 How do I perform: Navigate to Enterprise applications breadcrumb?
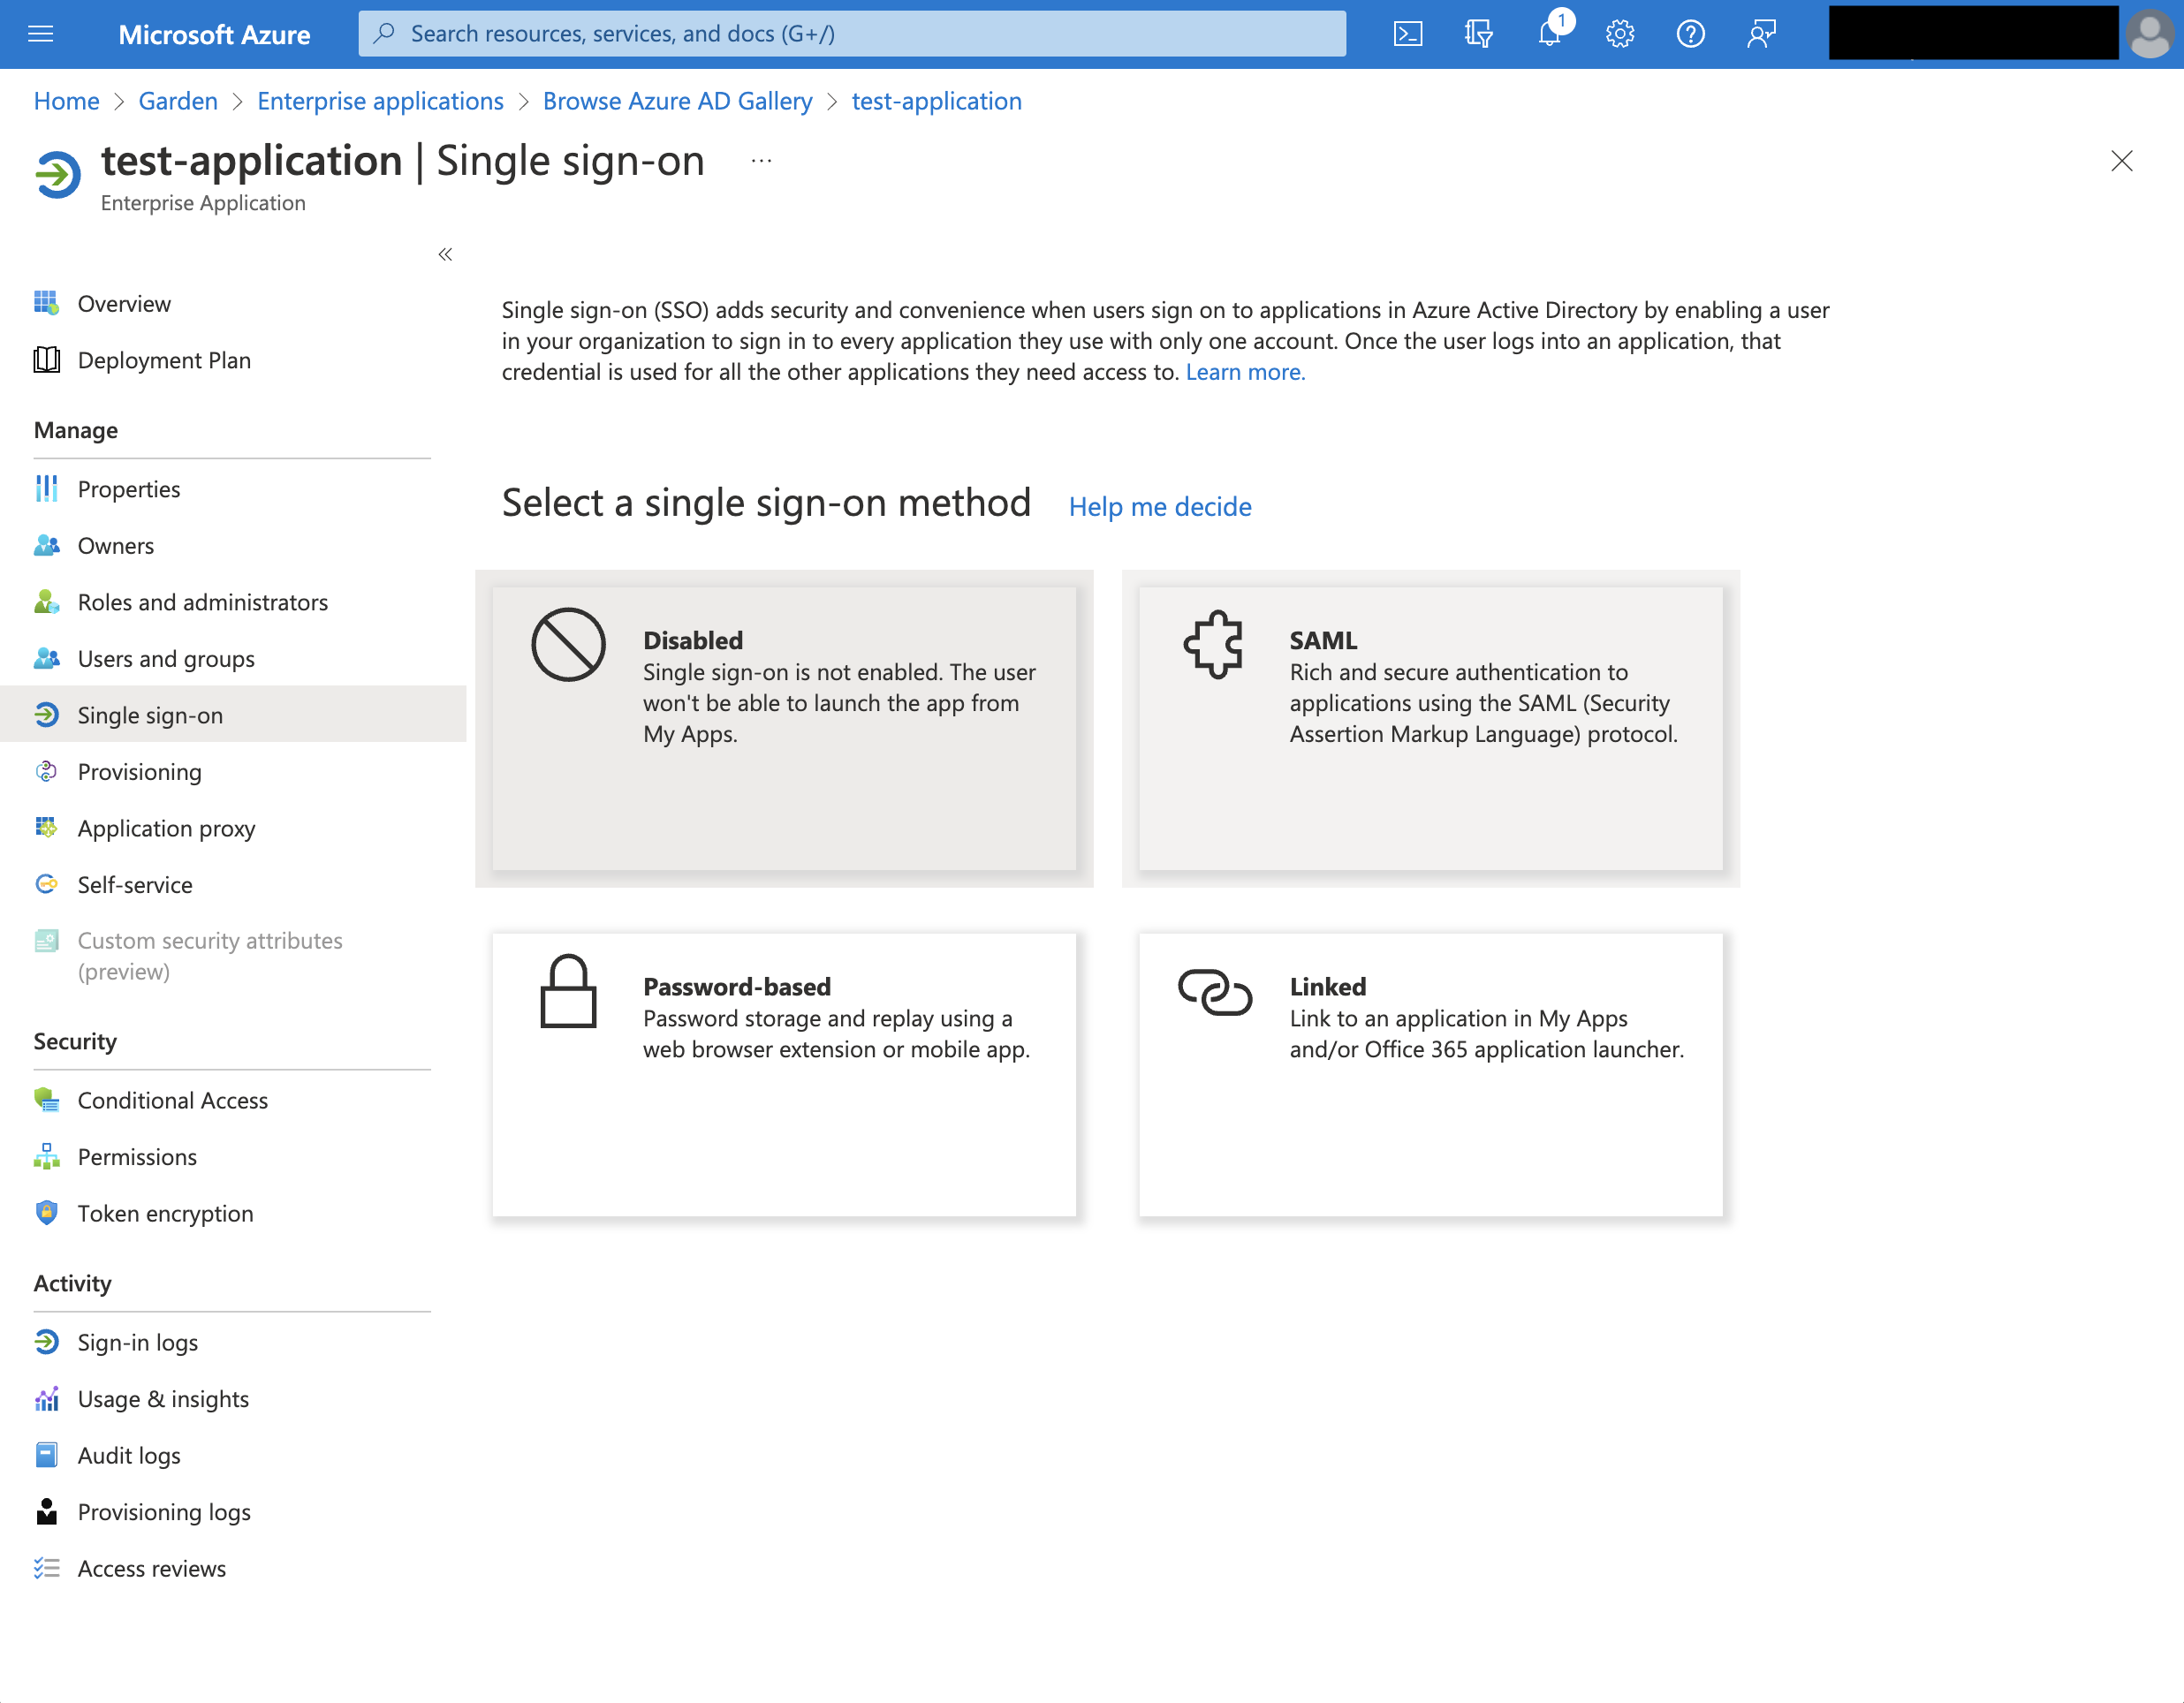(x=380, y=101)
